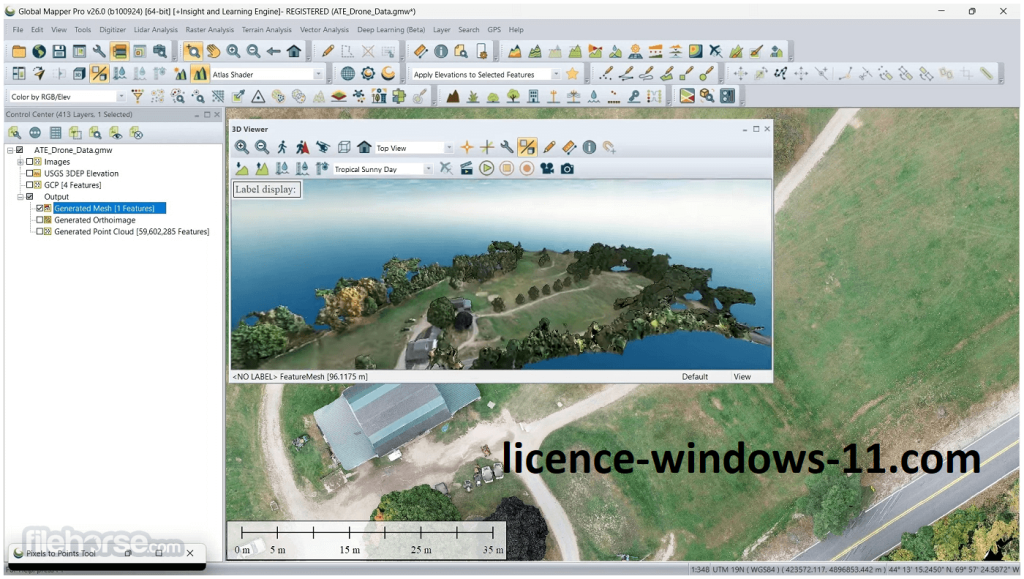This screenshot has width=1024, height=579.
Task: Select the hand Pan tool
Action: 213,51
